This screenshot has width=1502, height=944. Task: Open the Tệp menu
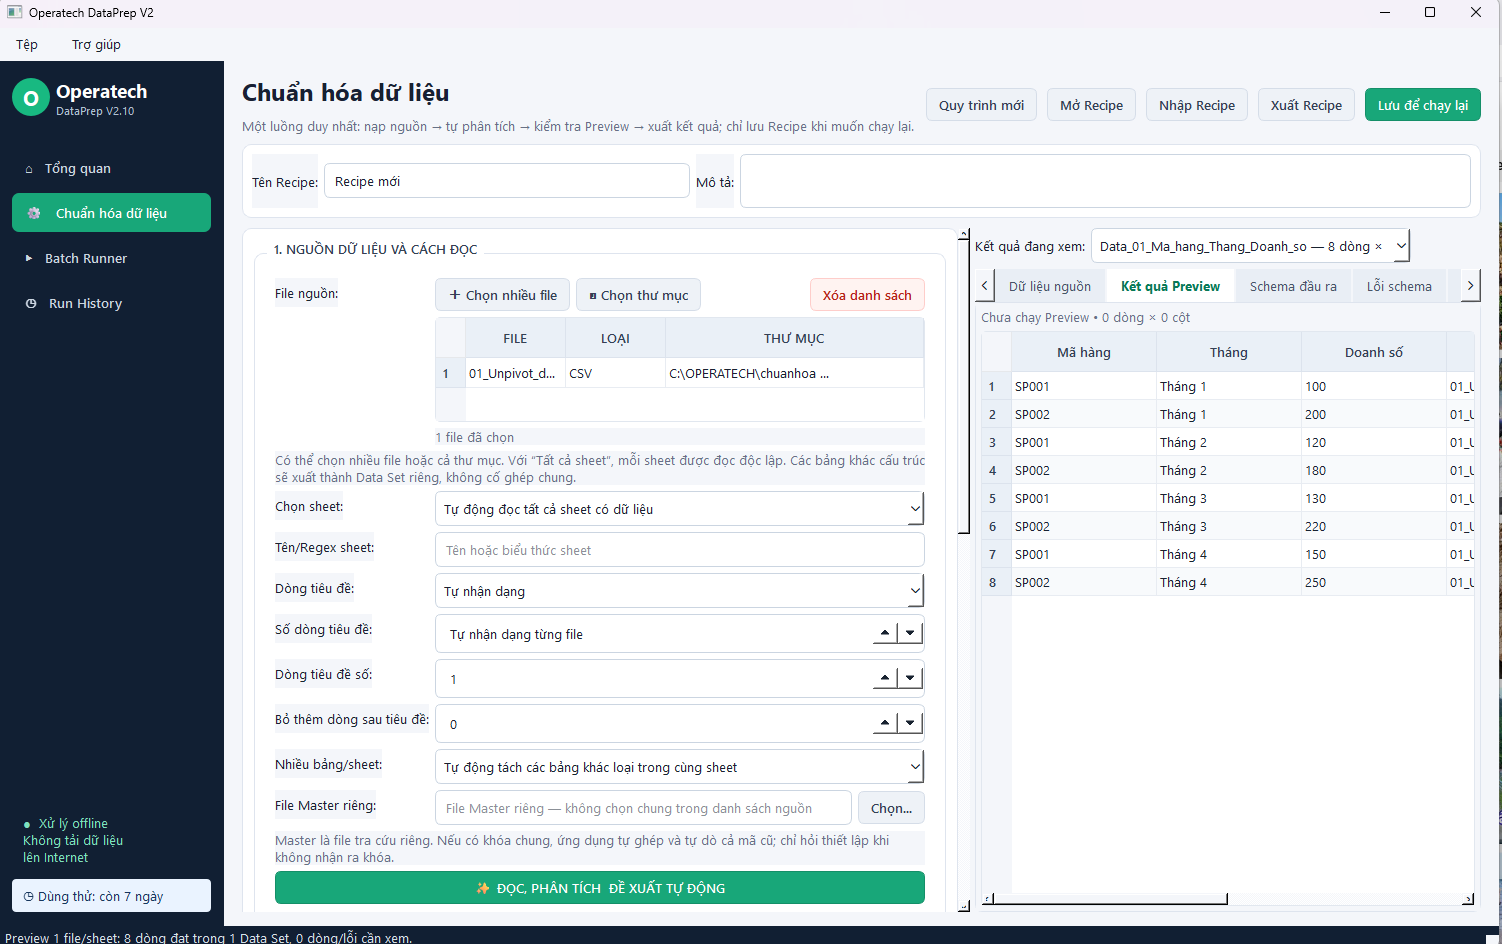pos(27,44)
